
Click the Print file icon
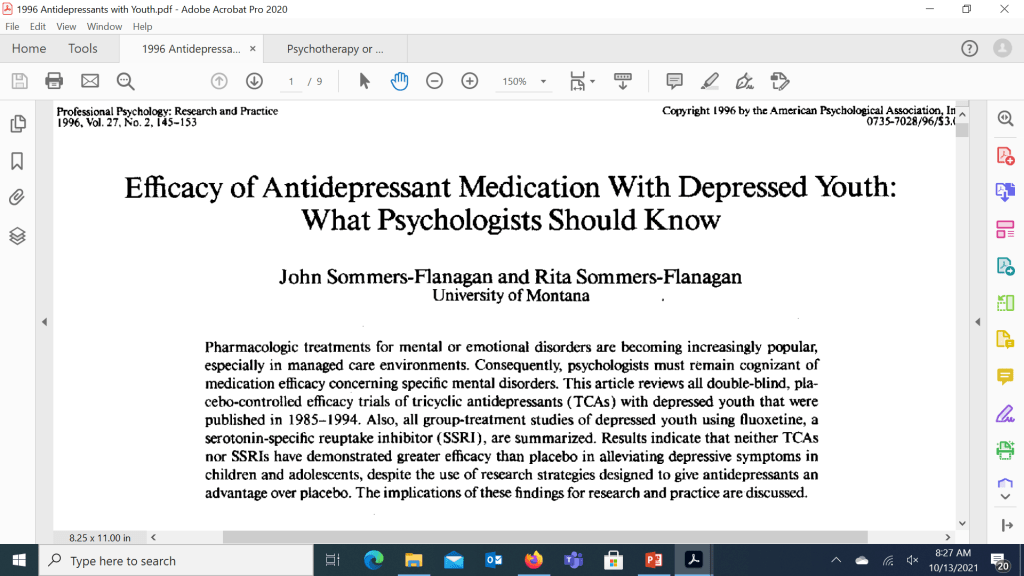tap(54, 81)
